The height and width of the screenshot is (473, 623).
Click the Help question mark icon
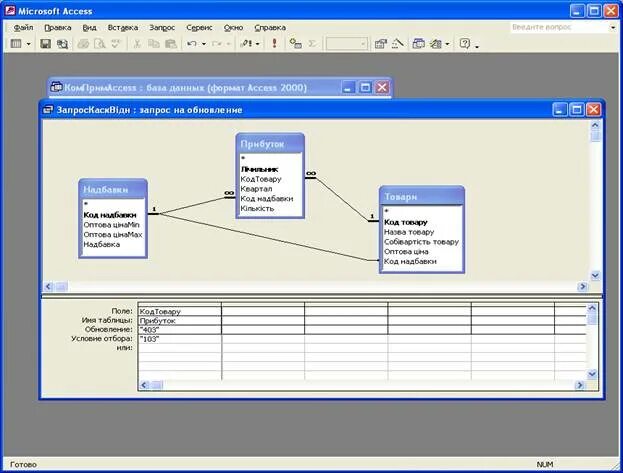pos(465,43)
